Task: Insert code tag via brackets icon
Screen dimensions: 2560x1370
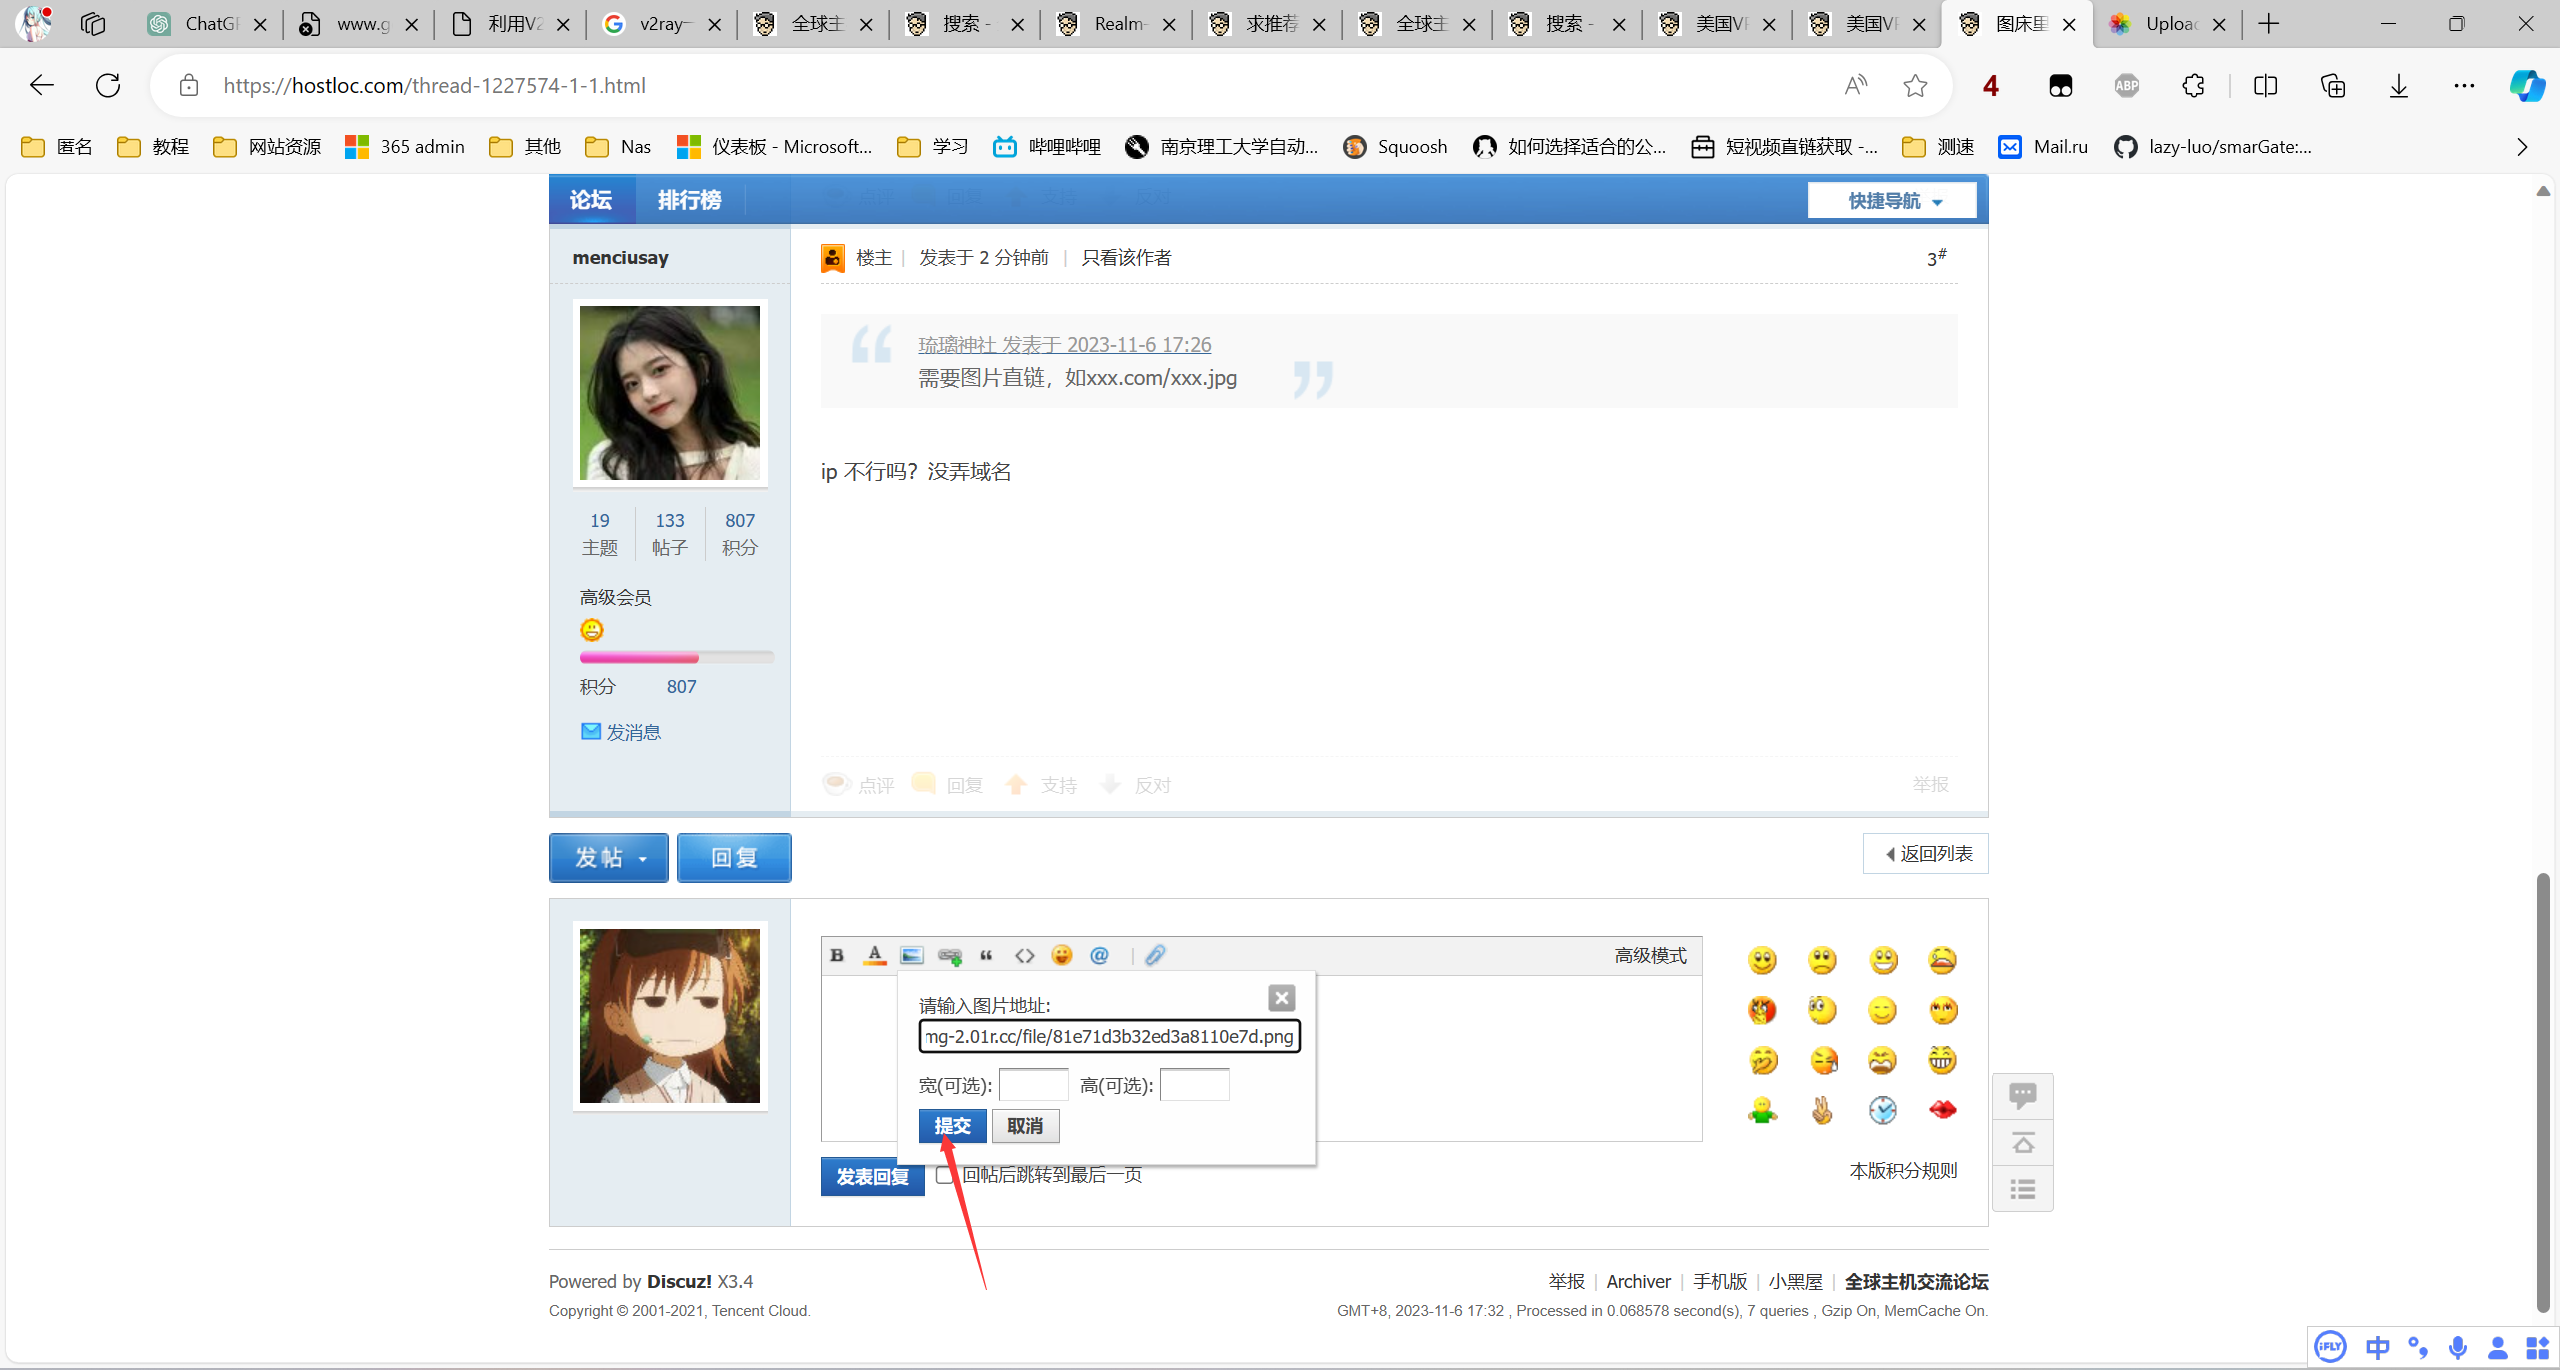Action: click(x=1024, y=955)
